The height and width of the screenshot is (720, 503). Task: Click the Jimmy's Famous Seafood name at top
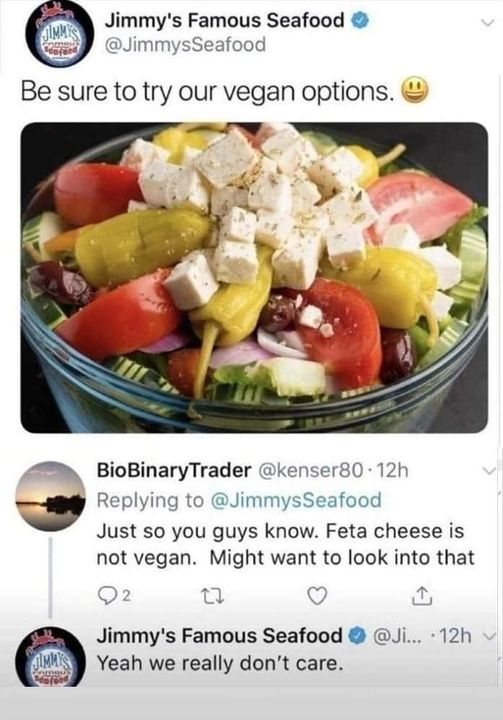tap(225, 21)
